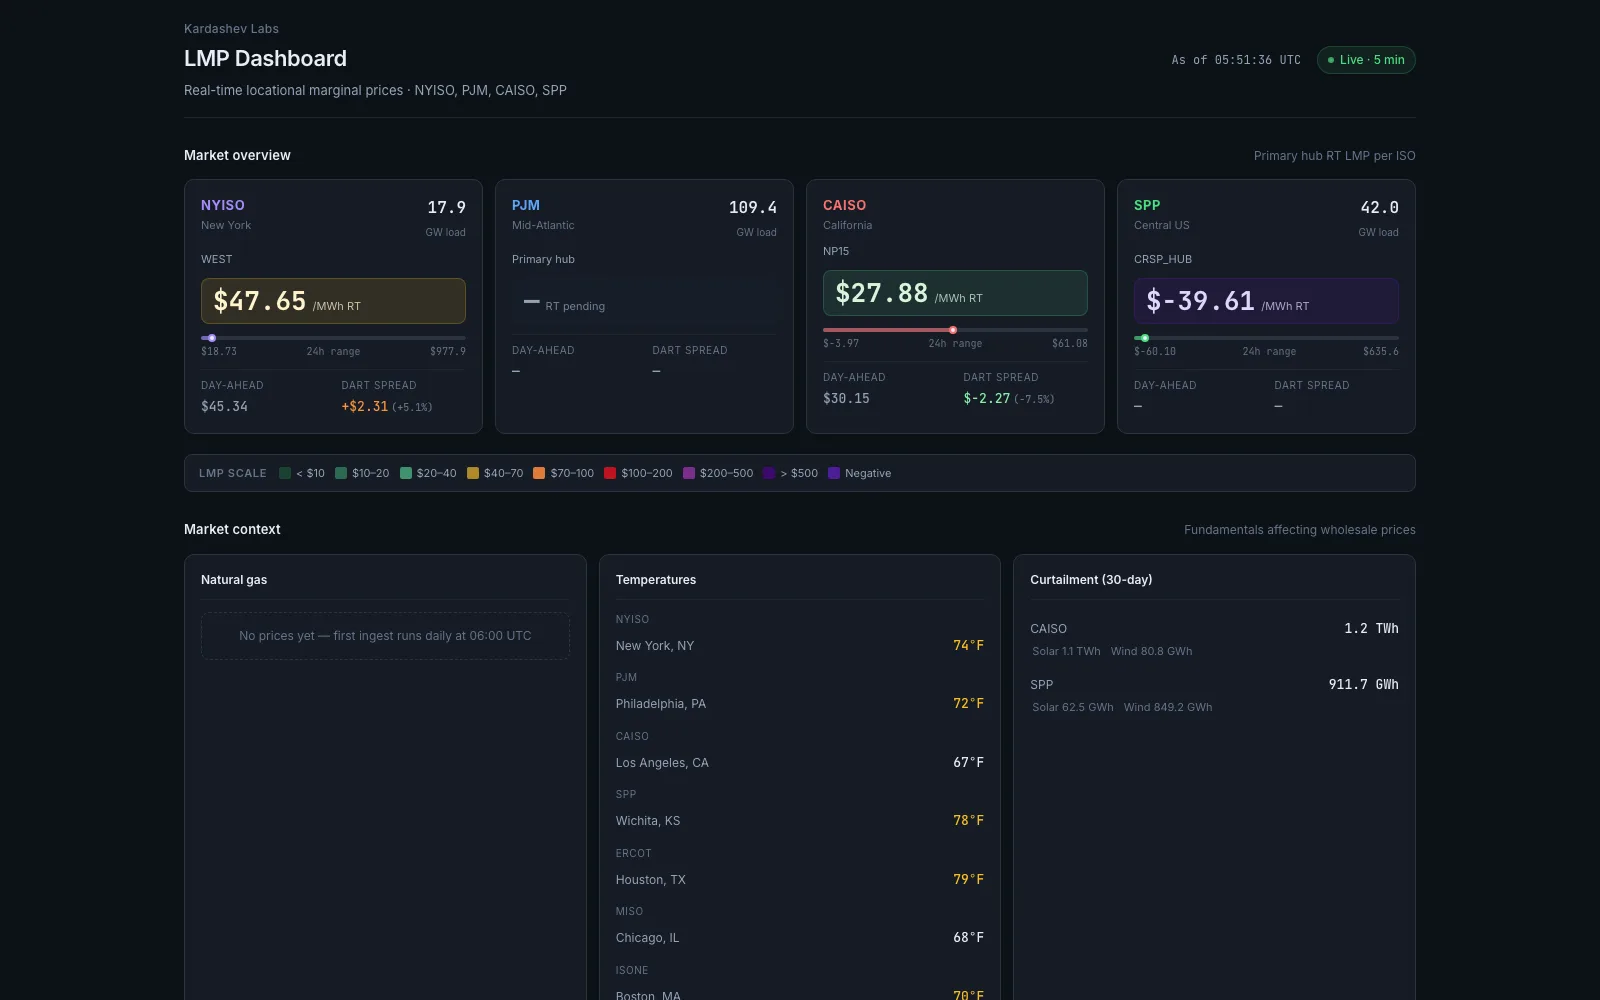Click the CRSP_HUB hub label

point(1163,259)
